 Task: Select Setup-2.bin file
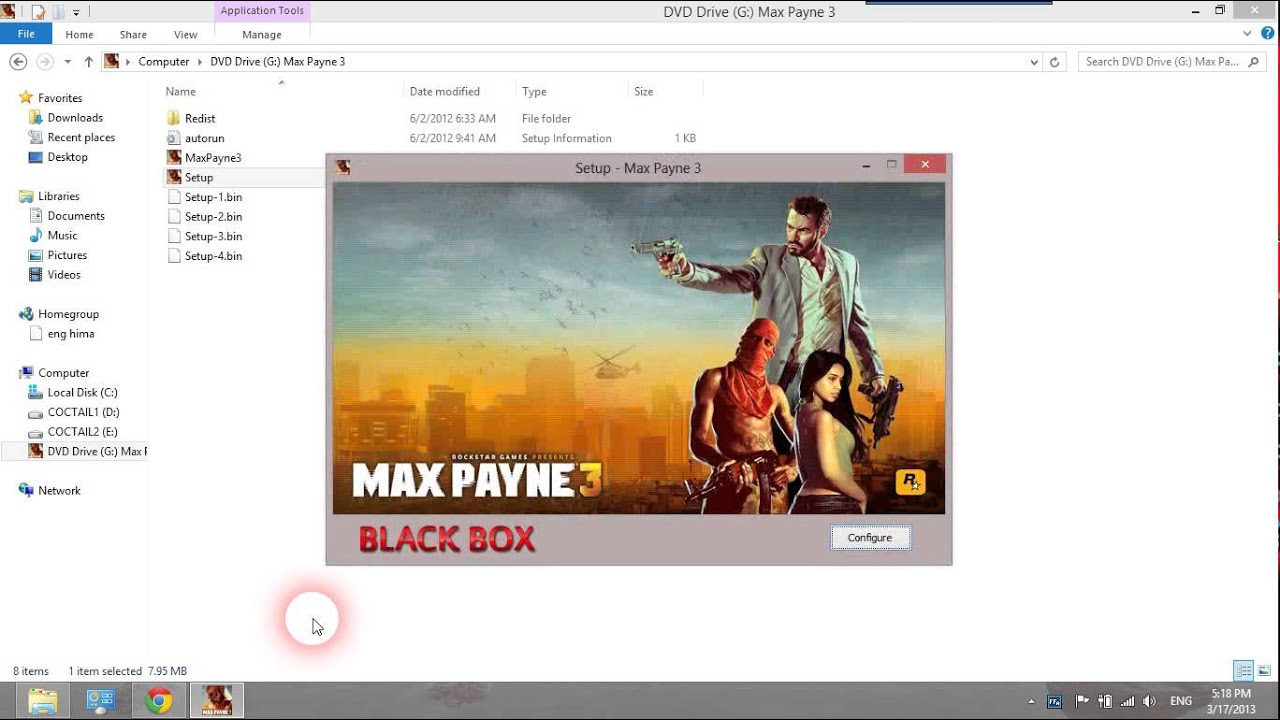(213, 216)
